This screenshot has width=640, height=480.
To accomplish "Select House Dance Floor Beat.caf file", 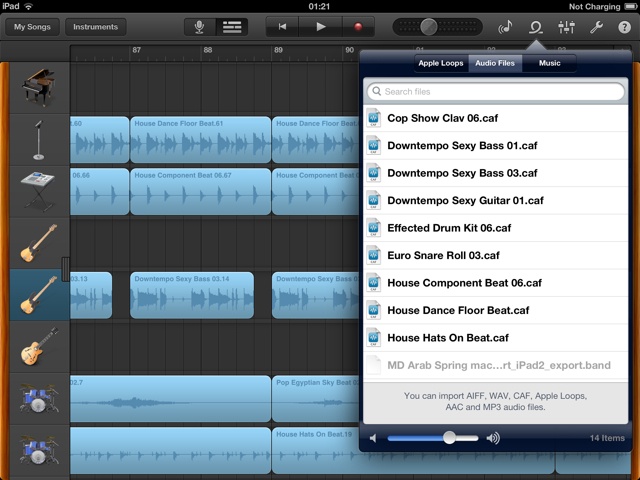I will tap(496, 310).
